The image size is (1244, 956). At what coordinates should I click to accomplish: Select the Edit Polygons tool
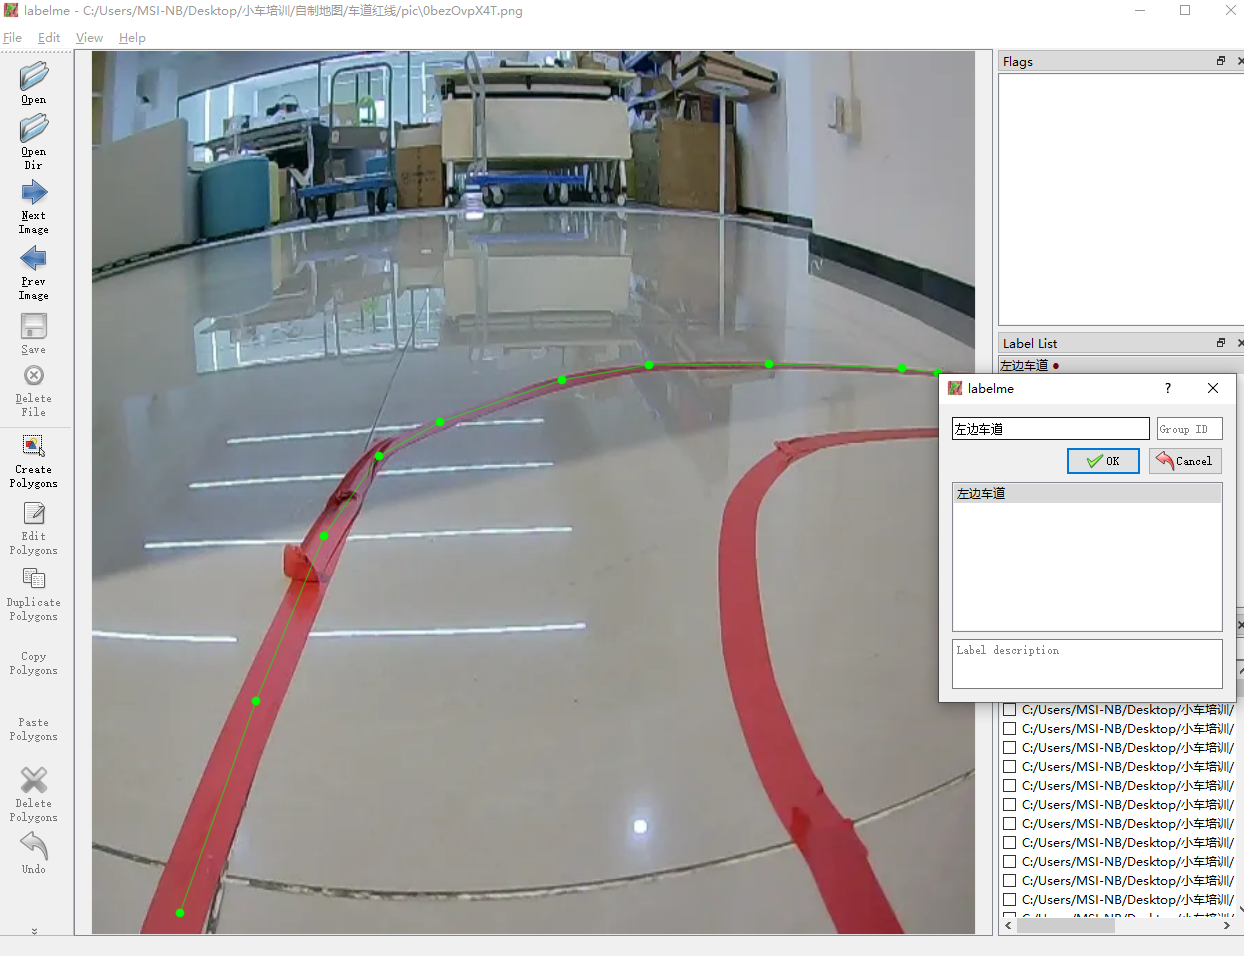[x=33, y=514]
